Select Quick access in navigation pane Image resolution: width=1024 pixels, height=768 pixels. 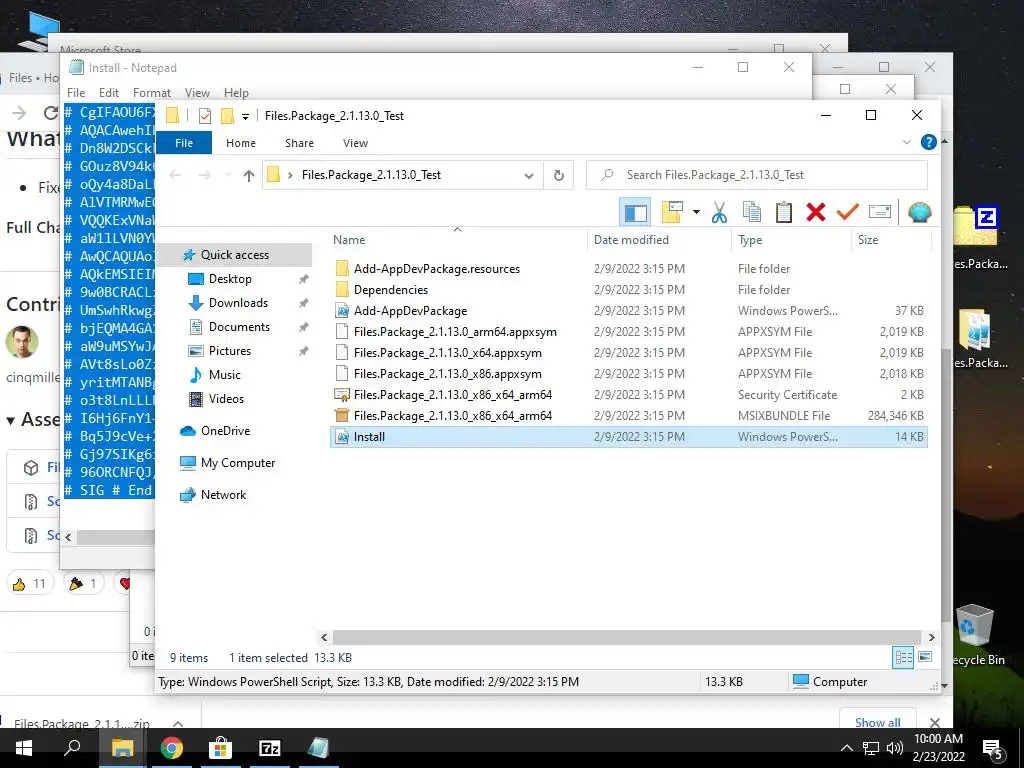[x=234, y=255]
